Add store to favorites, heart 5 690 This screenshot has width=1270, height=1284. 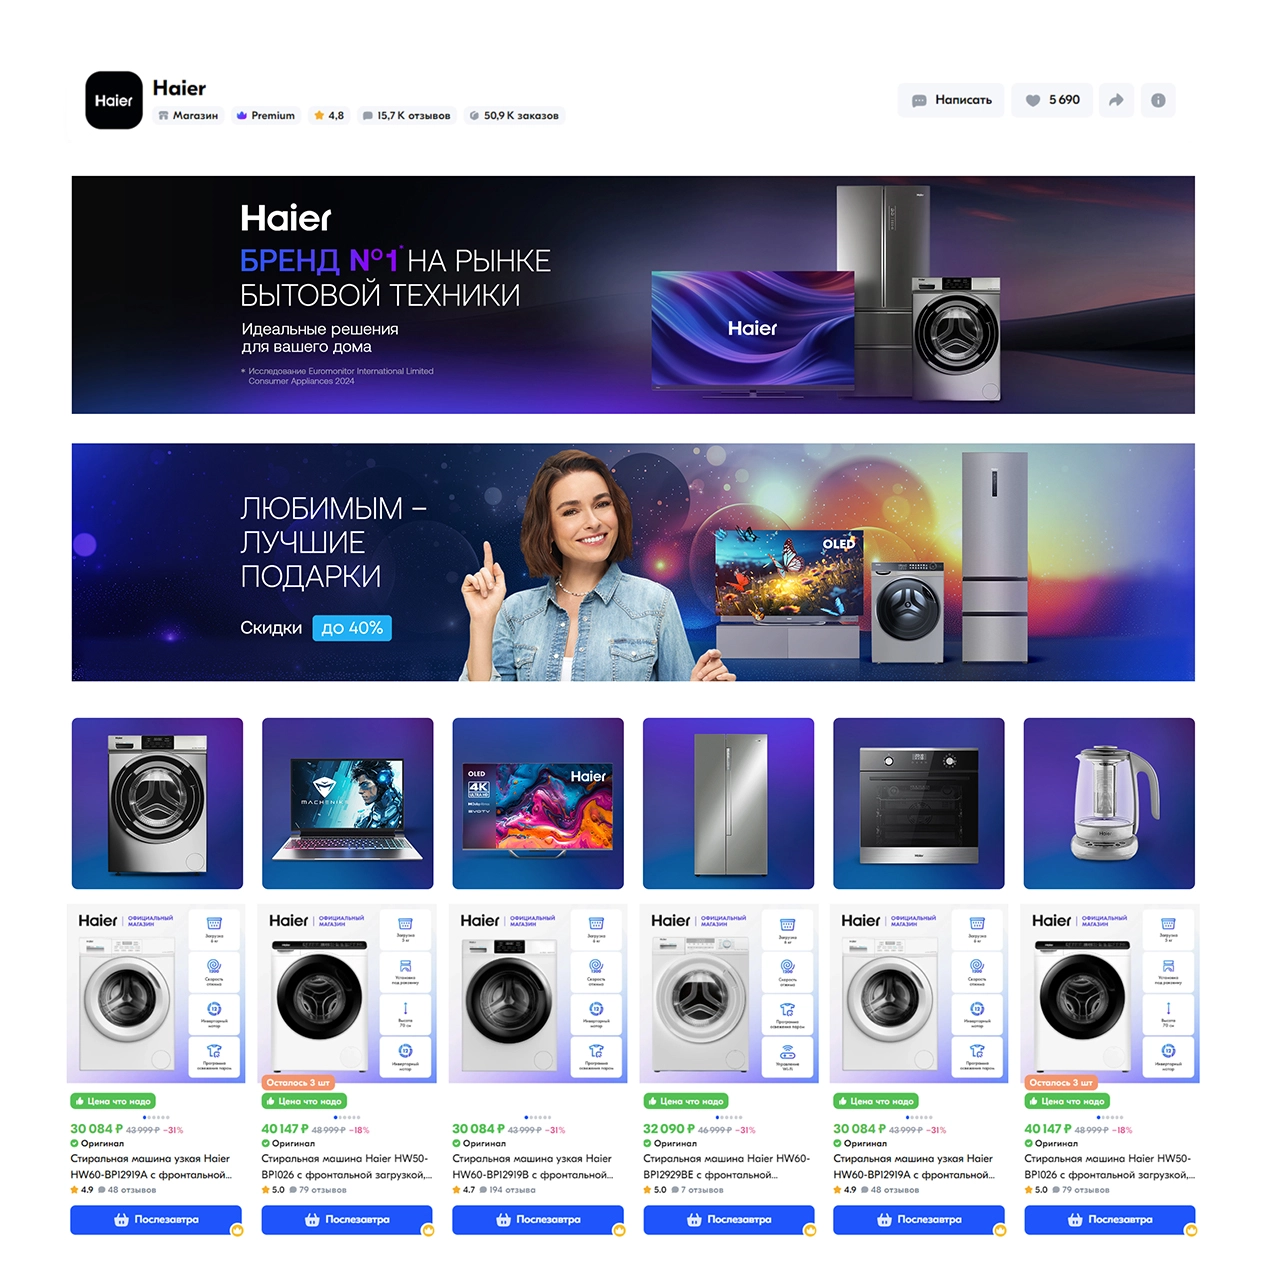pos(1052,100)
